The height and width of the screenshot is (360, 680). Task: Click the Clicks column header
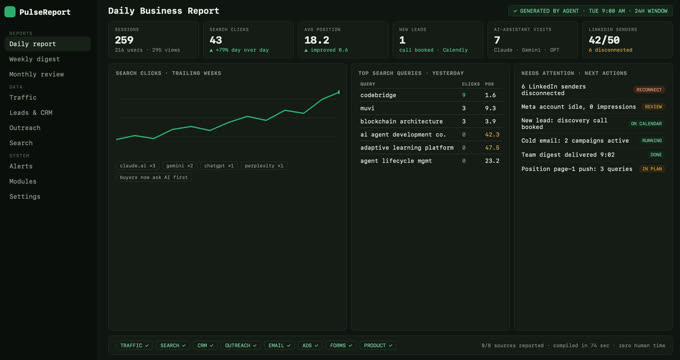pyautogui.click(x=471, y=84)
